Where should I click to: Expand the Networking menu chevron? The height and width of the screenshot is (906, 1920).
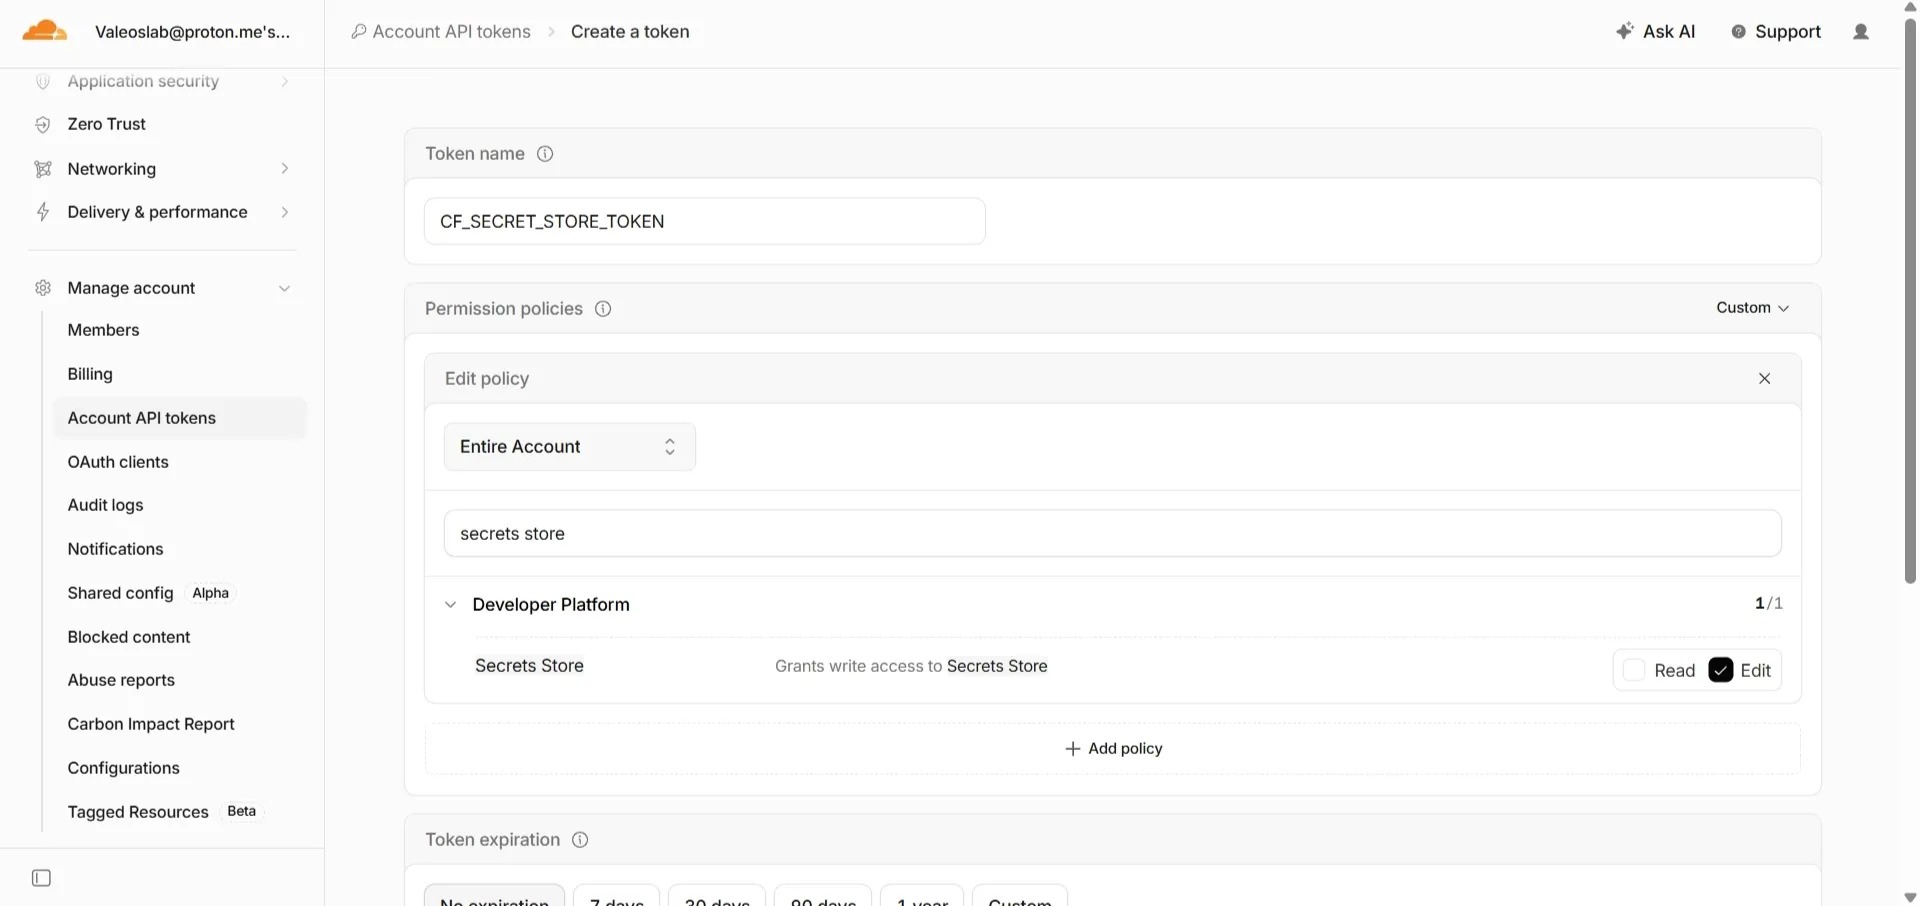(x=285, y=169)
